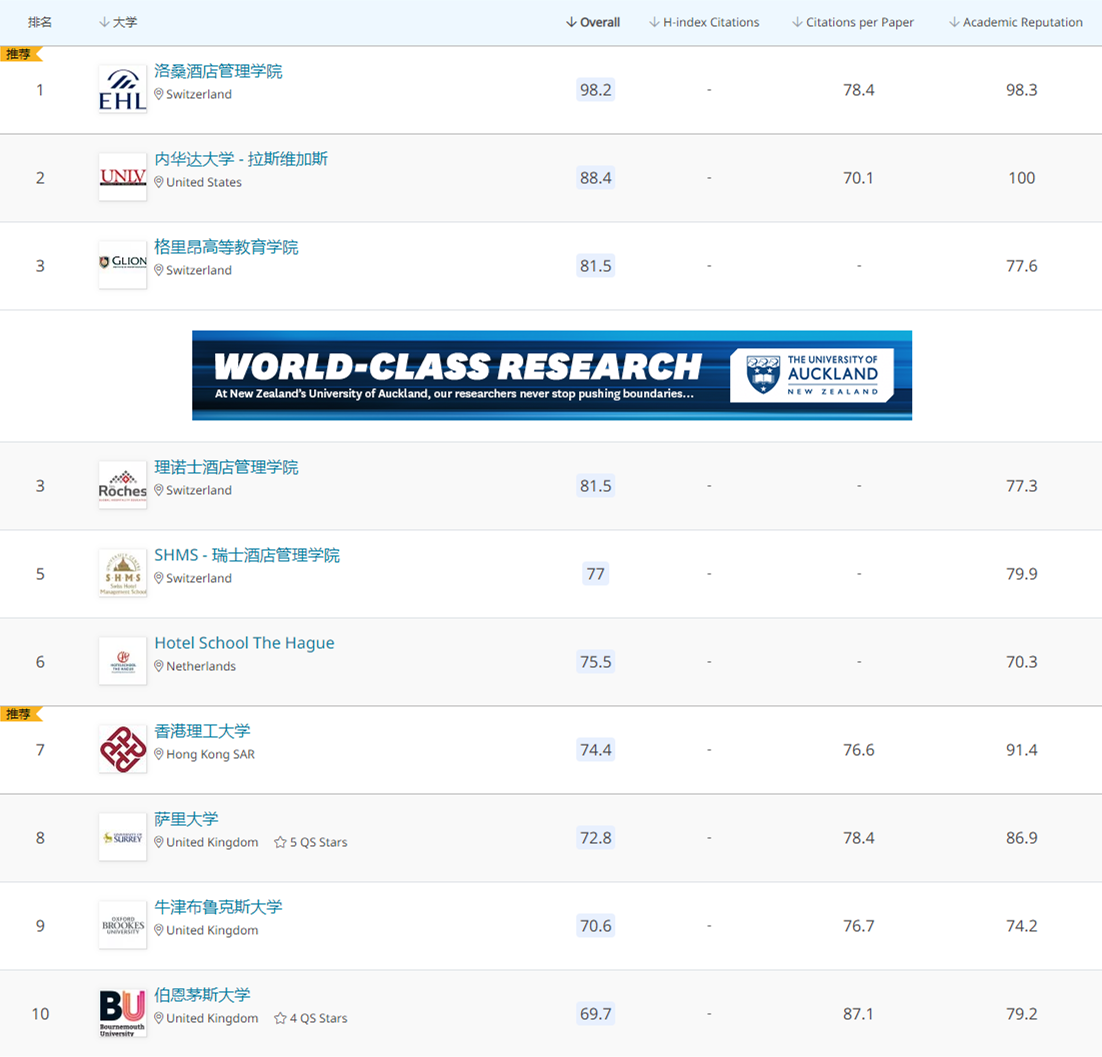
Task: Select the location pin beside Hong Kong SAR
Action: (x=159, y=754)
